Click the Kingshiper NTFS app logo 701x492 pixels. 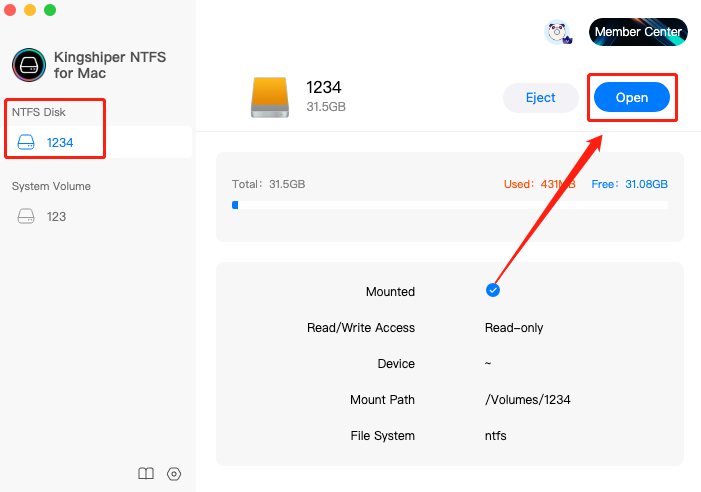[x=29, y=65]
